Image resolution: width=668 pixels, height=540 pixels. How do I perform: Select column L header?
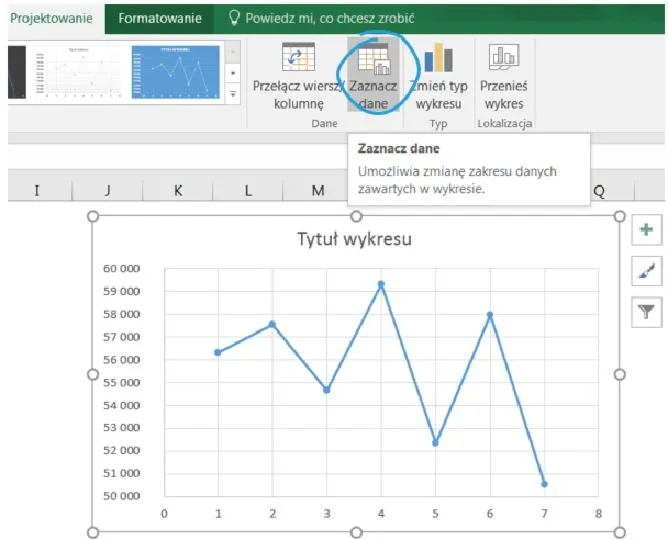[x=248, y=190]
